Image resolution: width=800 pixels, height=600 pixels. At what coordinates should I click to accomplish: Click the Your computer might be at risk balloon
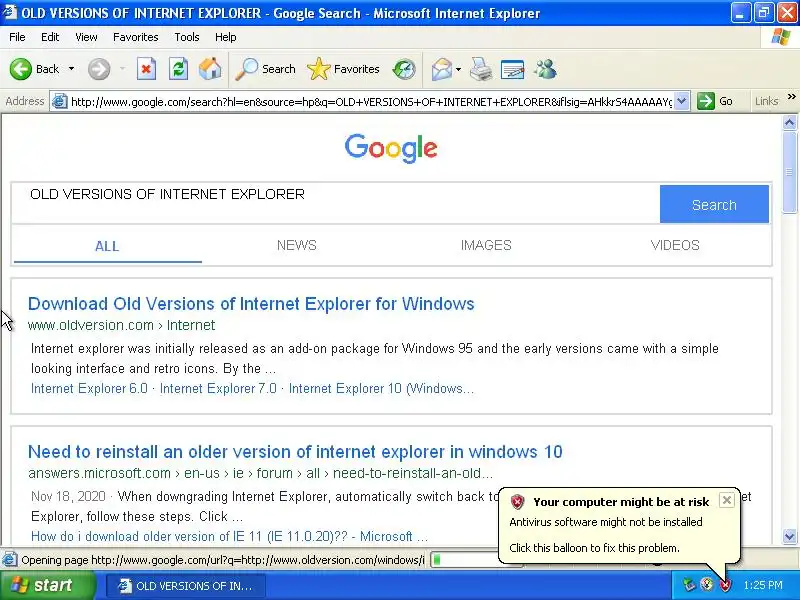click(x=620, y=526)
